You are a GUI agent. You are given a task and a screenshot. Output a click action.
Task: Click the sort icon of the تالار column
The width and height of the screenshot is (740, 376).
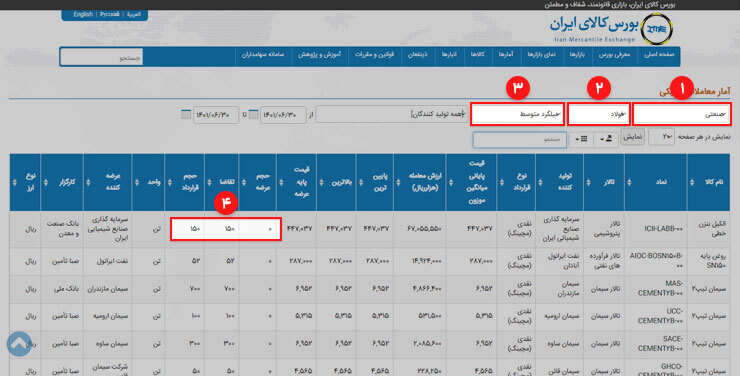(x=588, y=182)
